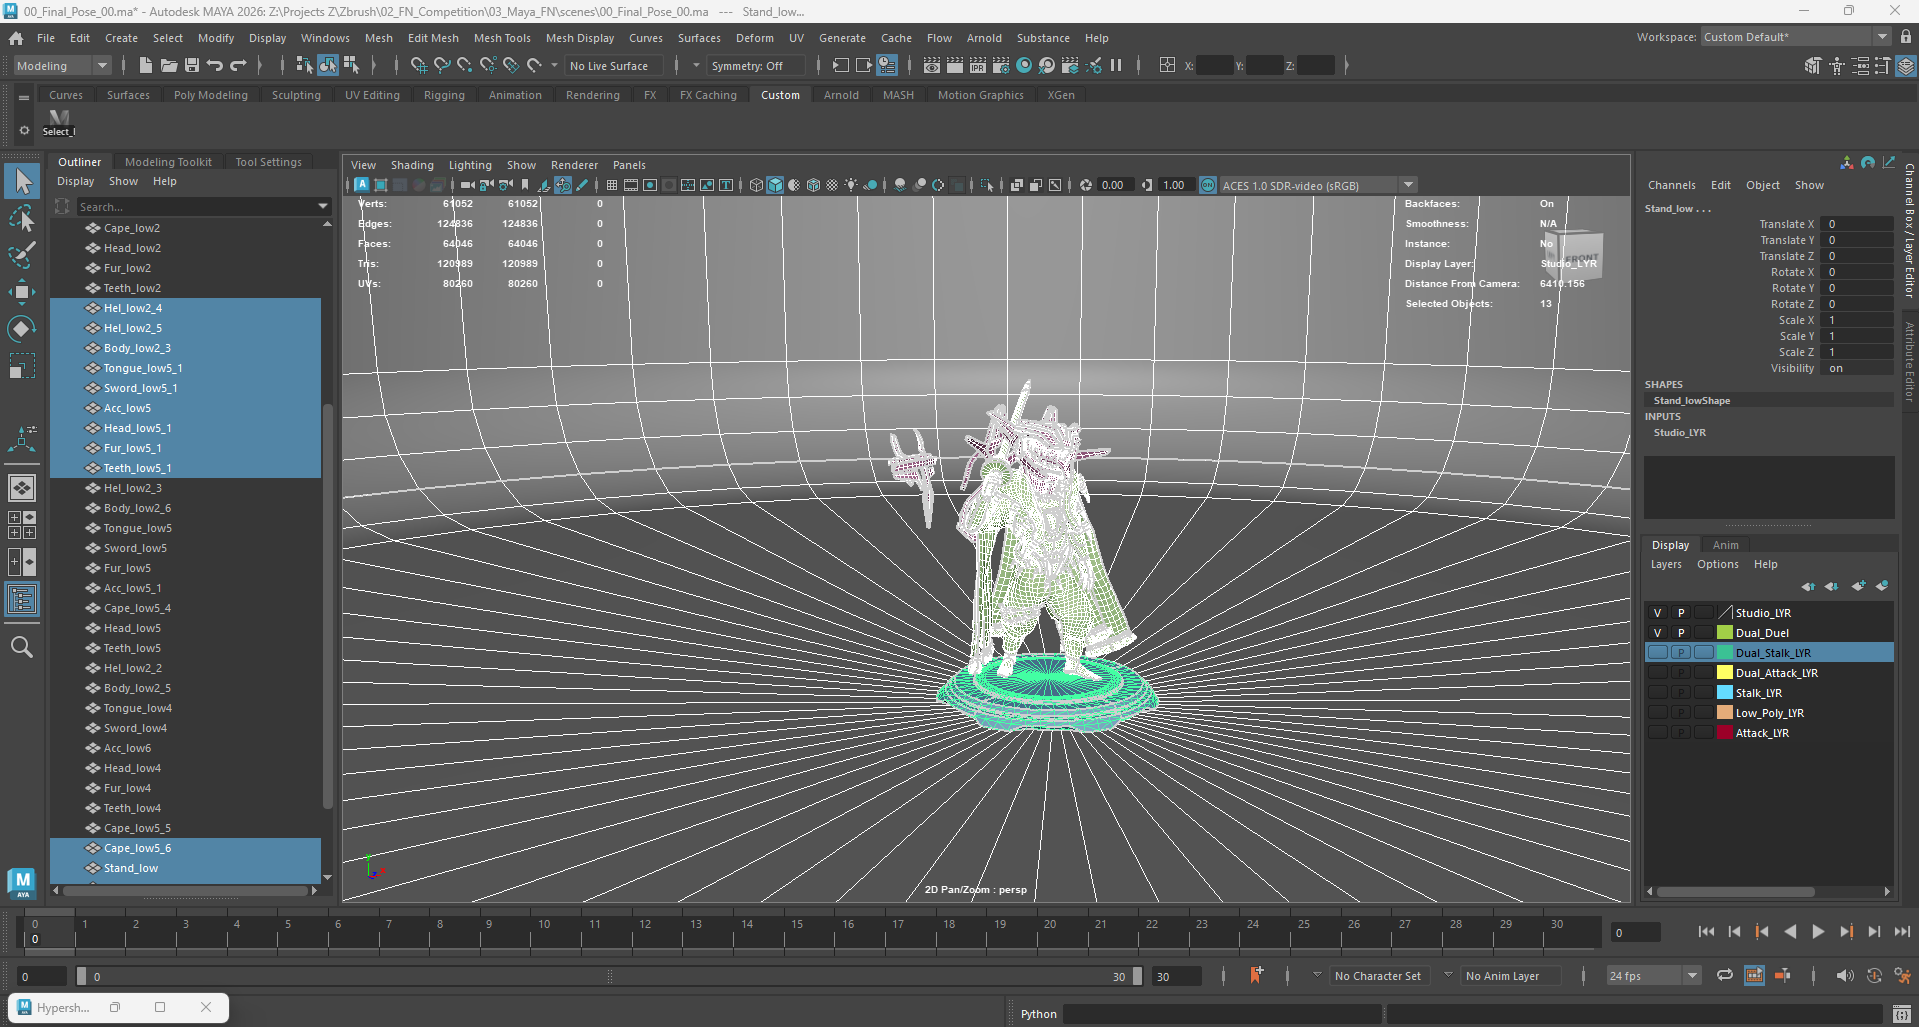Open the Modeling menu set dropdown
This screenshot has height=1027, width=1919.
62,66
